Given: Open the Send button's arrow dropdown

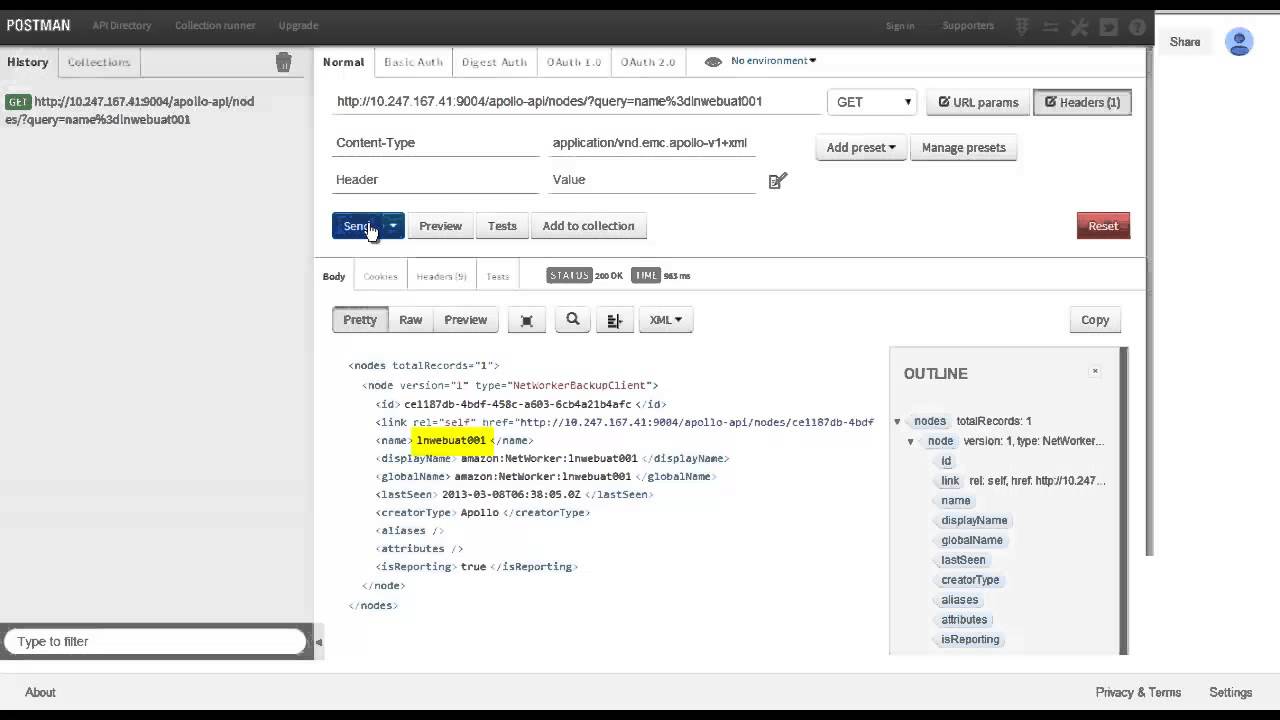Looking at the screenshot, I should (x=393, y=226).
